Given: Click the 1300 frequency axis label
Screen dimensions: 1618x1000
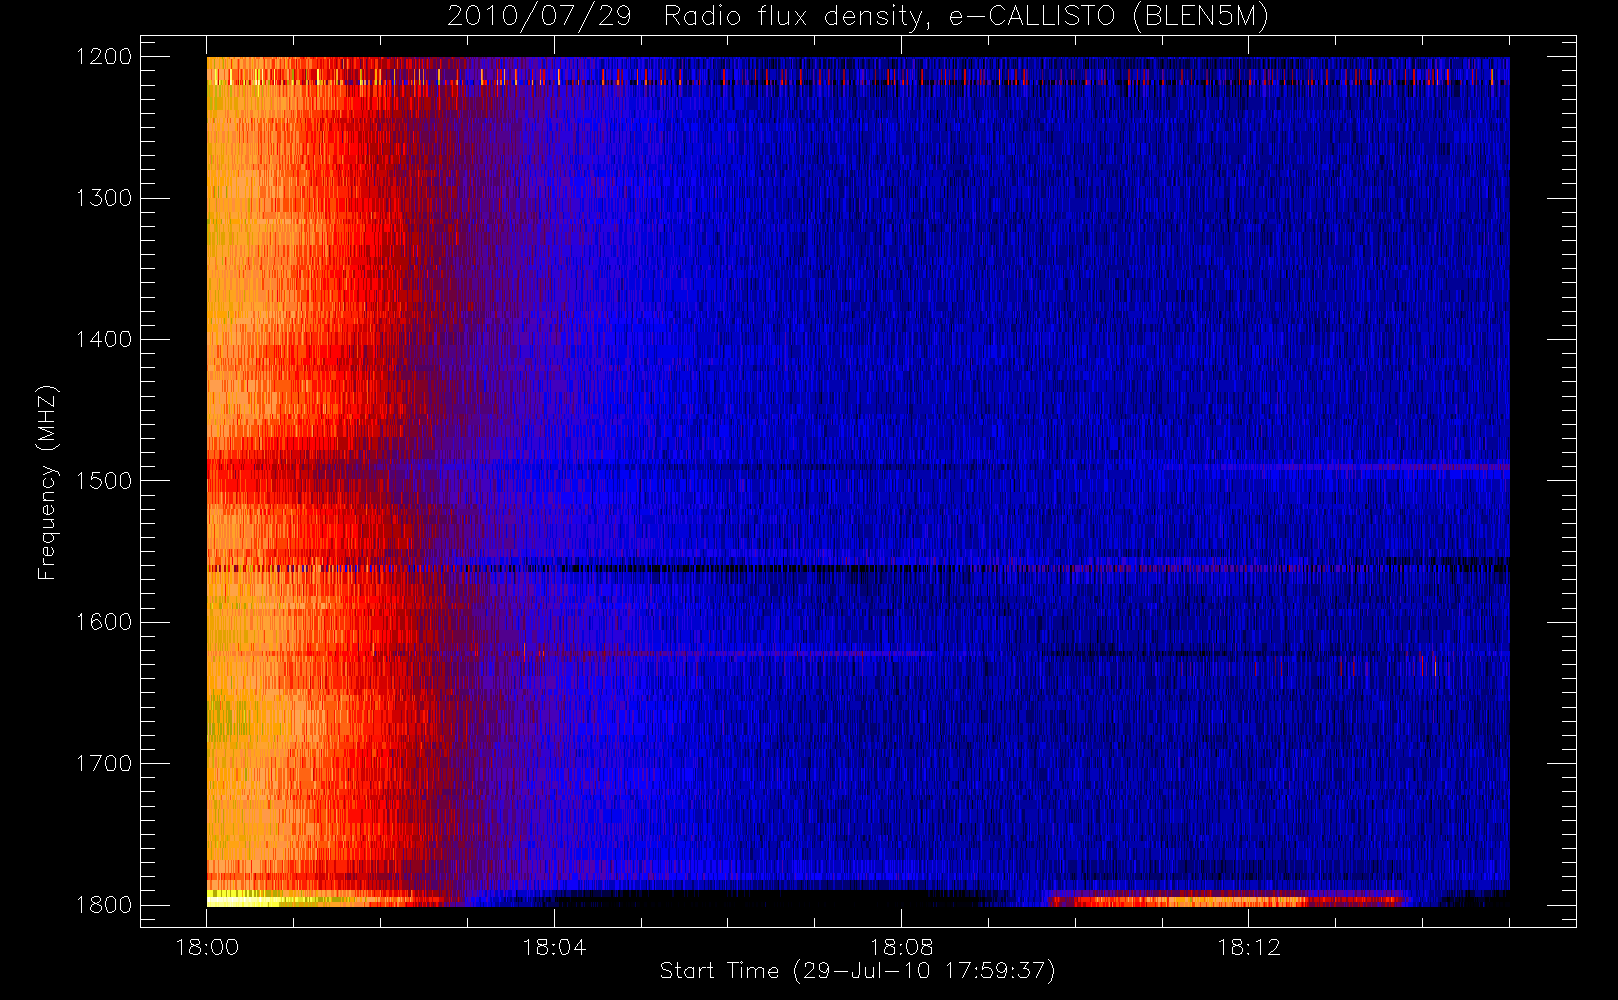Looking at the screenshot, I should click(104, 198).
